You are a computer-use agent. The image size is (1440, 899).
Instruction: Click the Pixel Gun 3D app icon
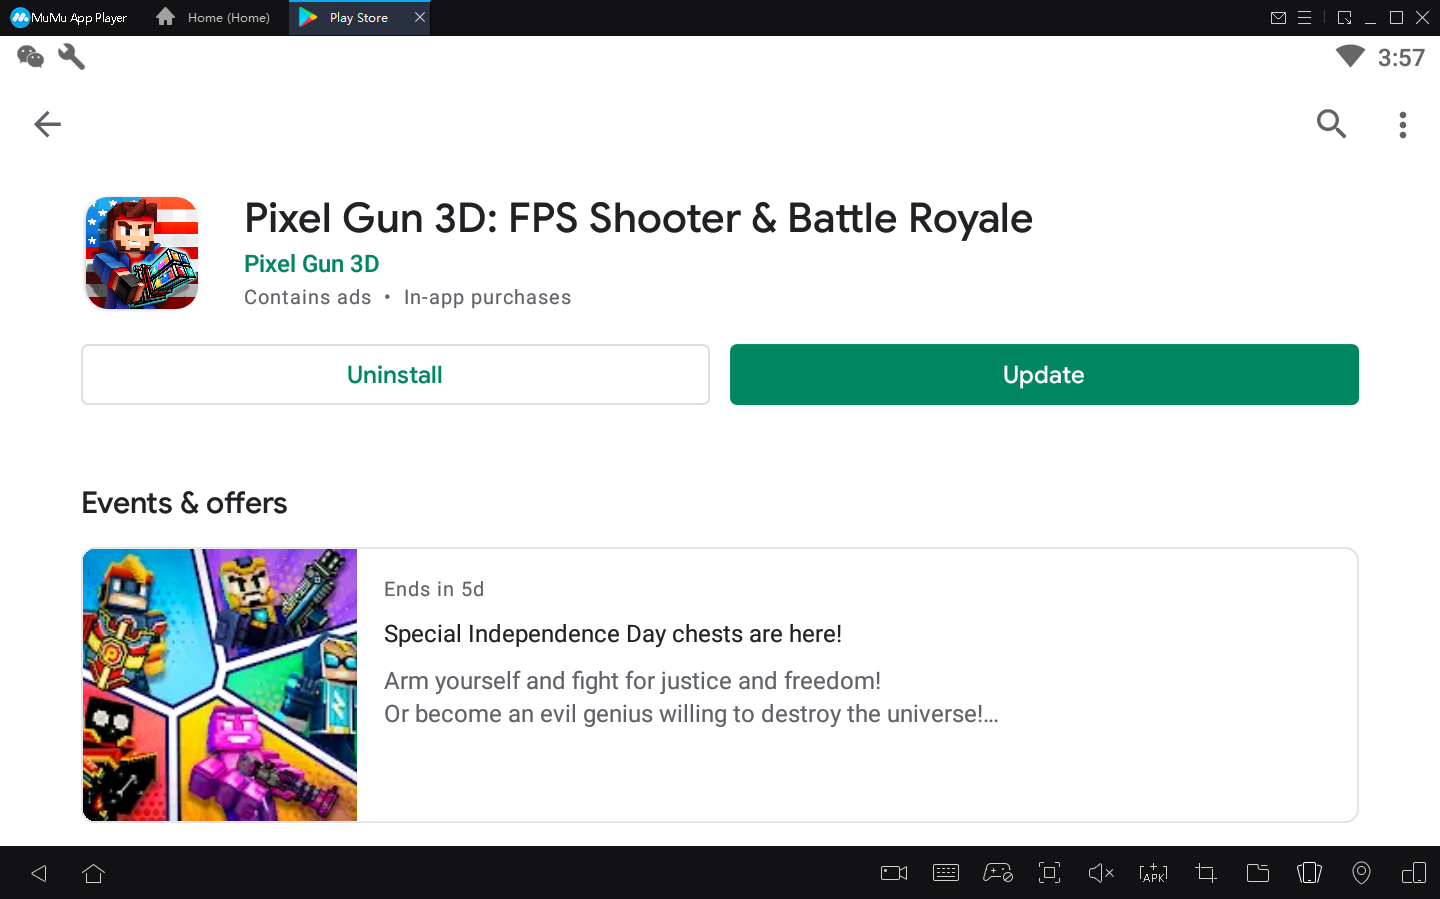tap(142, 253)
